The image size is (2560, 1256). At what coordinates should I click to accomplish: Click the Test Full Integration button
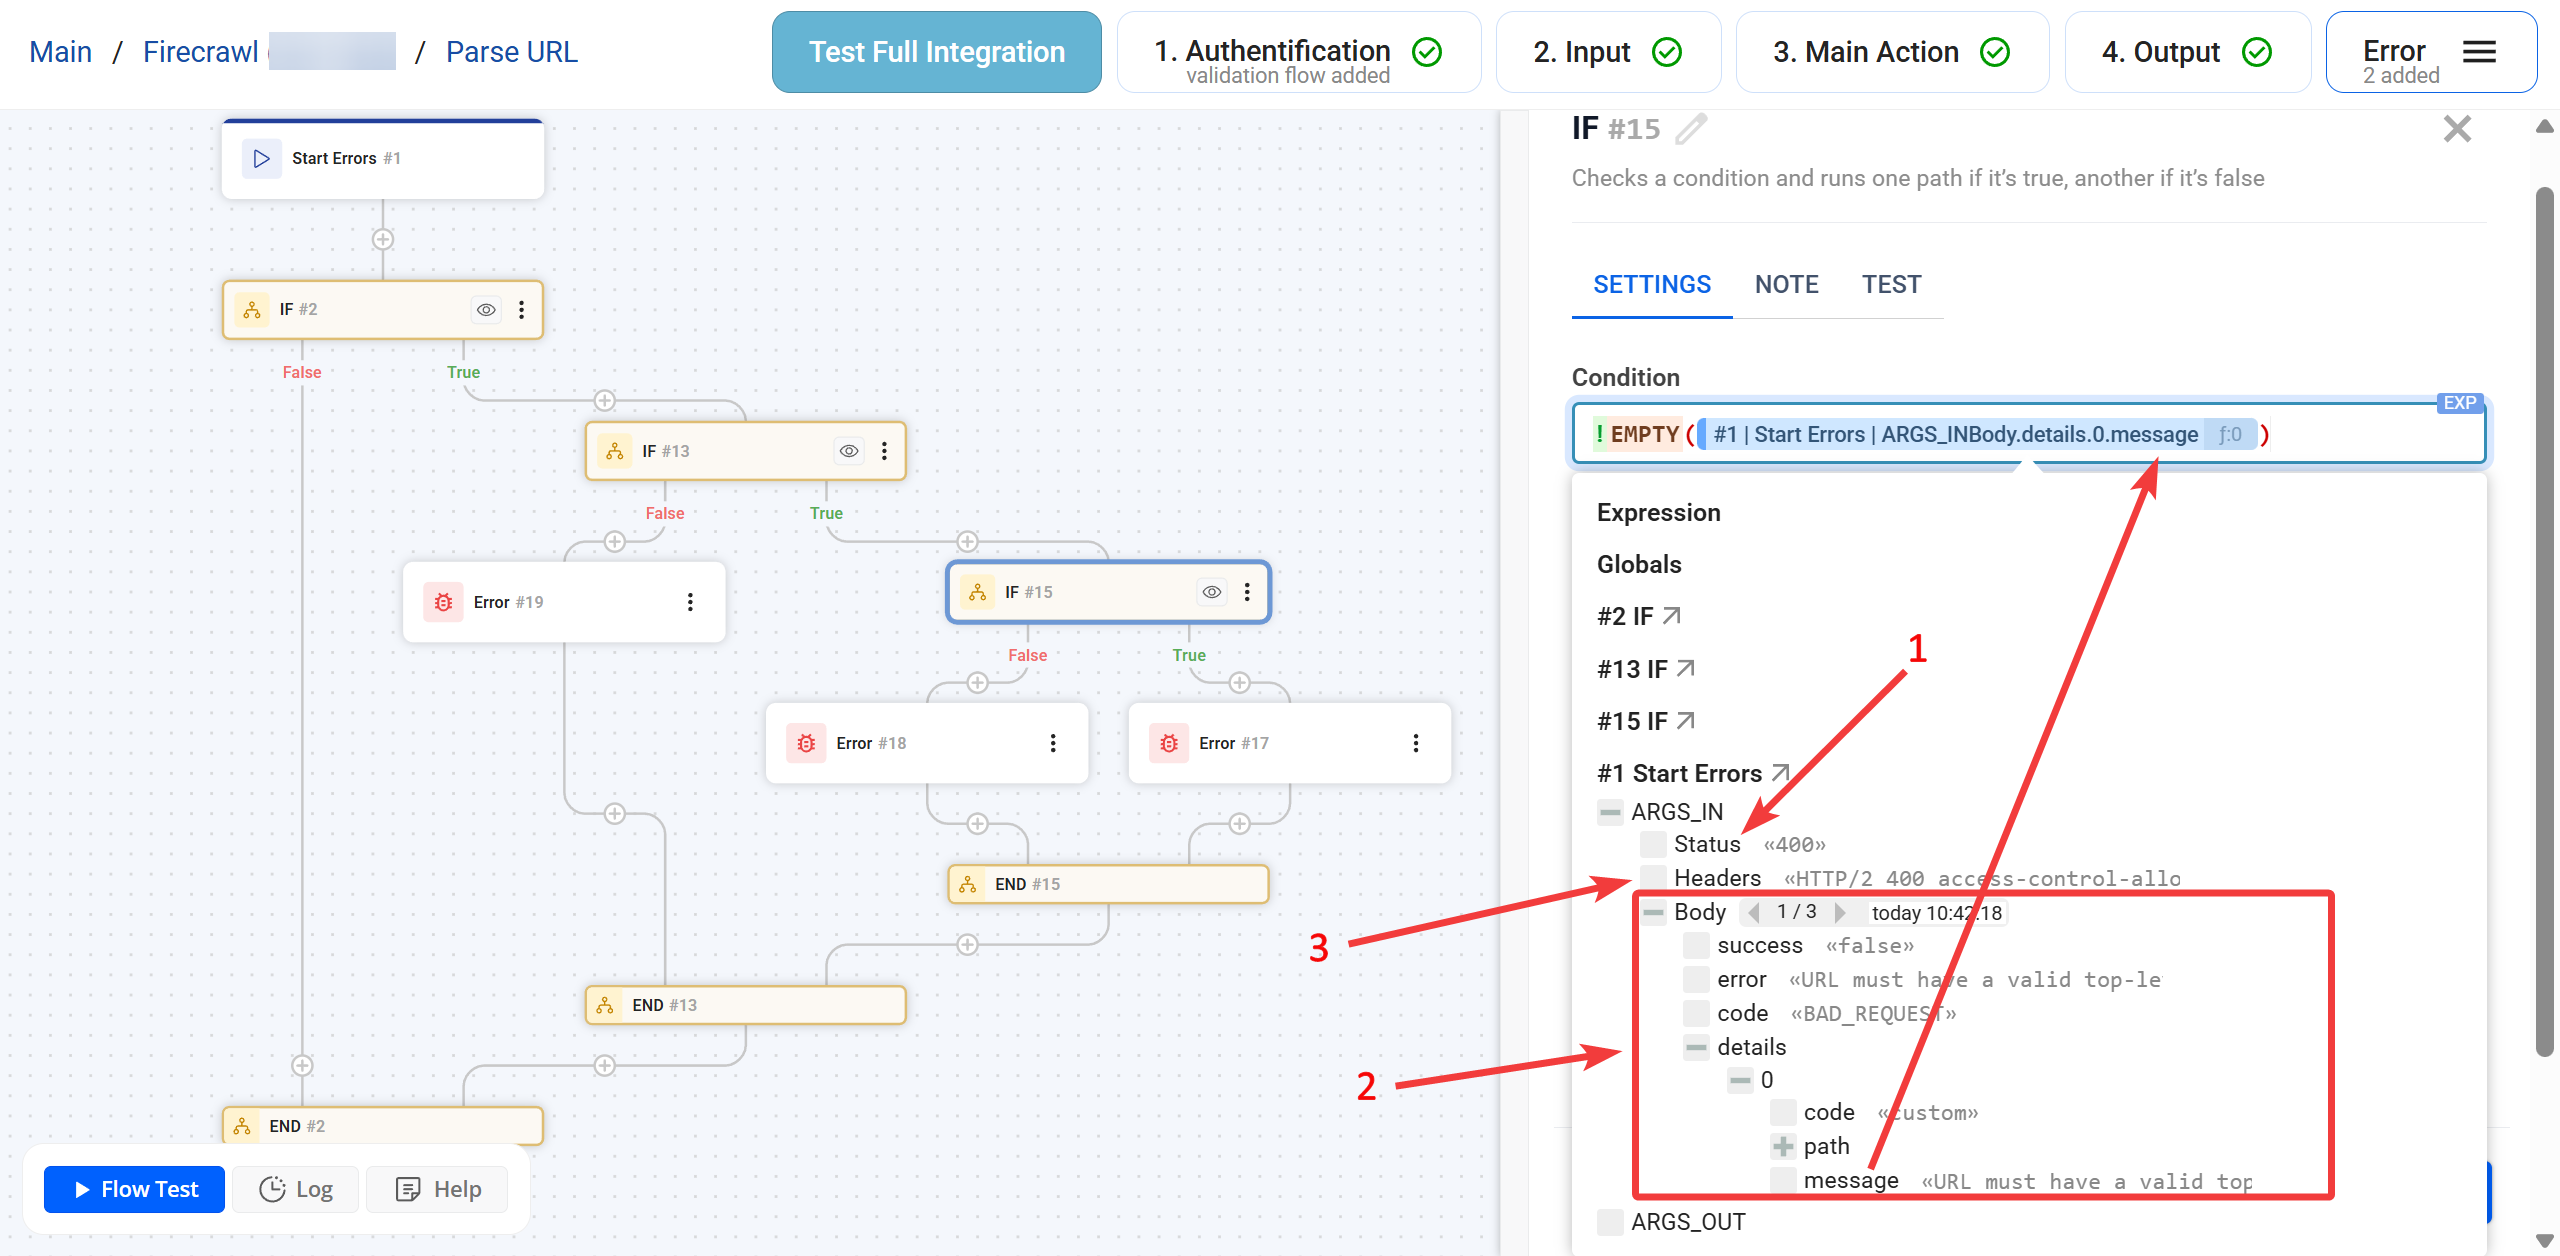pyautogui.click(x=936, y=52)
